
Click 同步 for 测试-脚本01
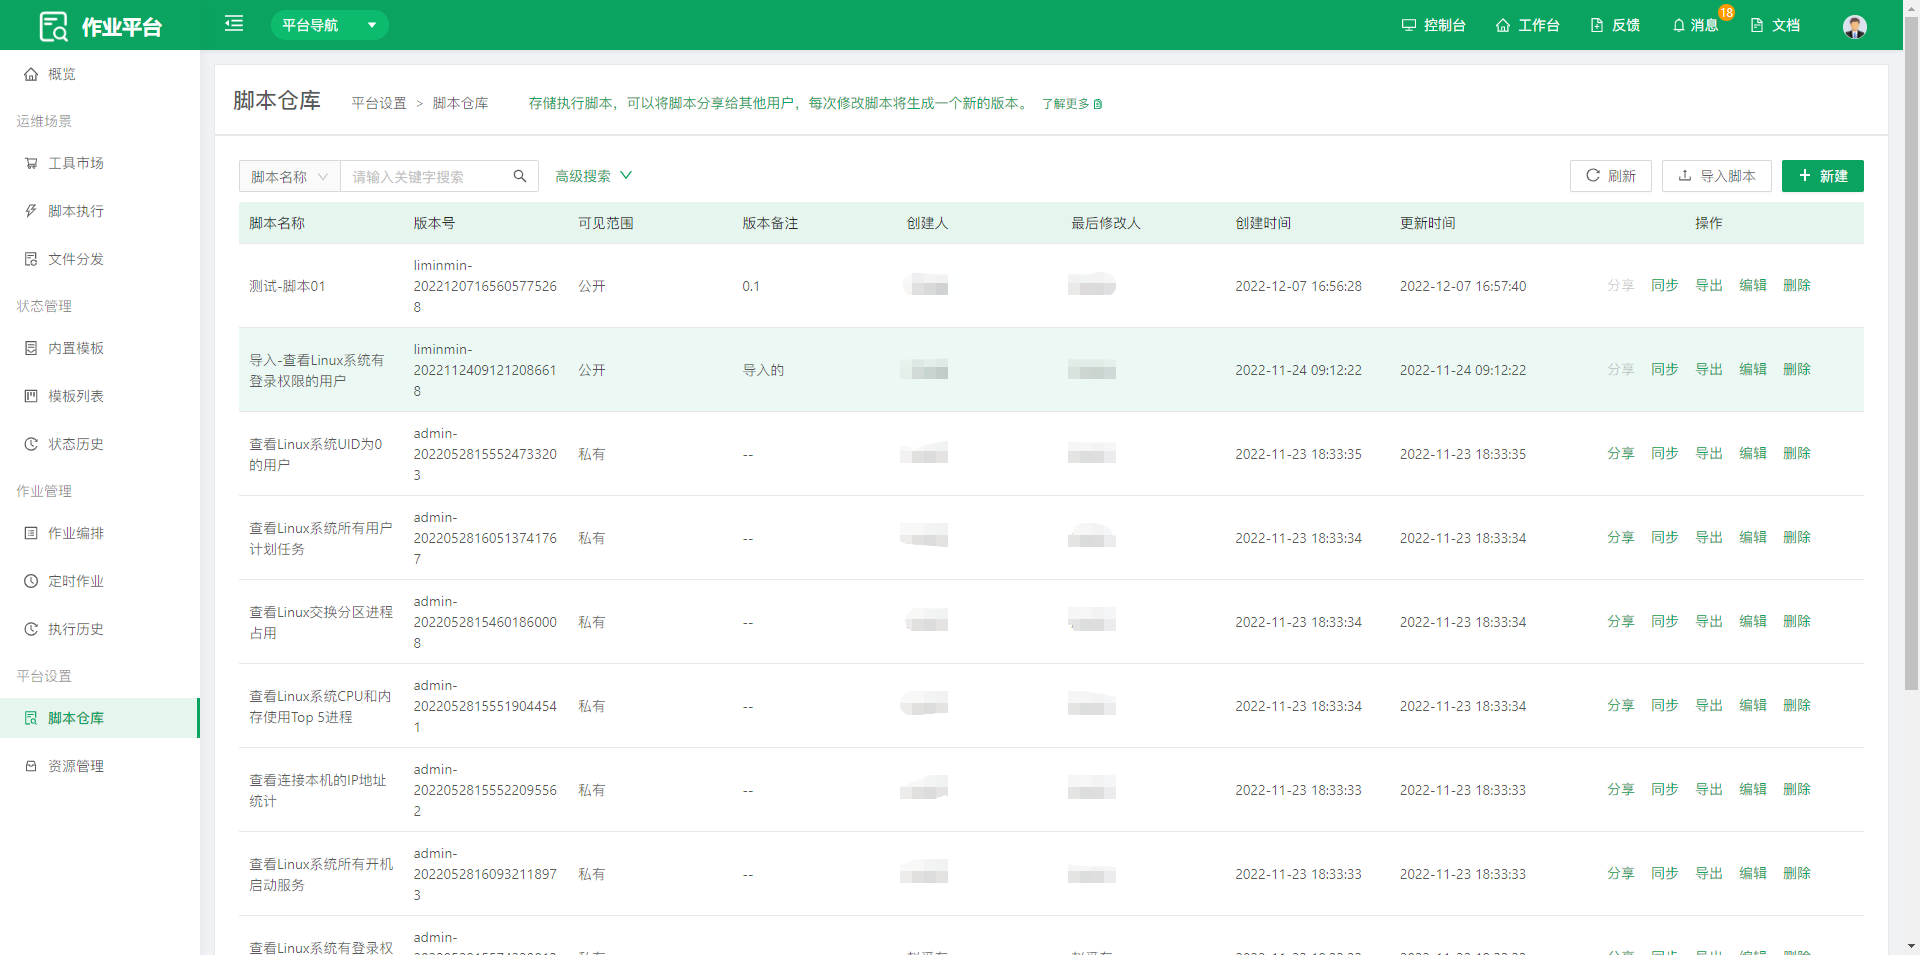click(x=1665, y=285)
